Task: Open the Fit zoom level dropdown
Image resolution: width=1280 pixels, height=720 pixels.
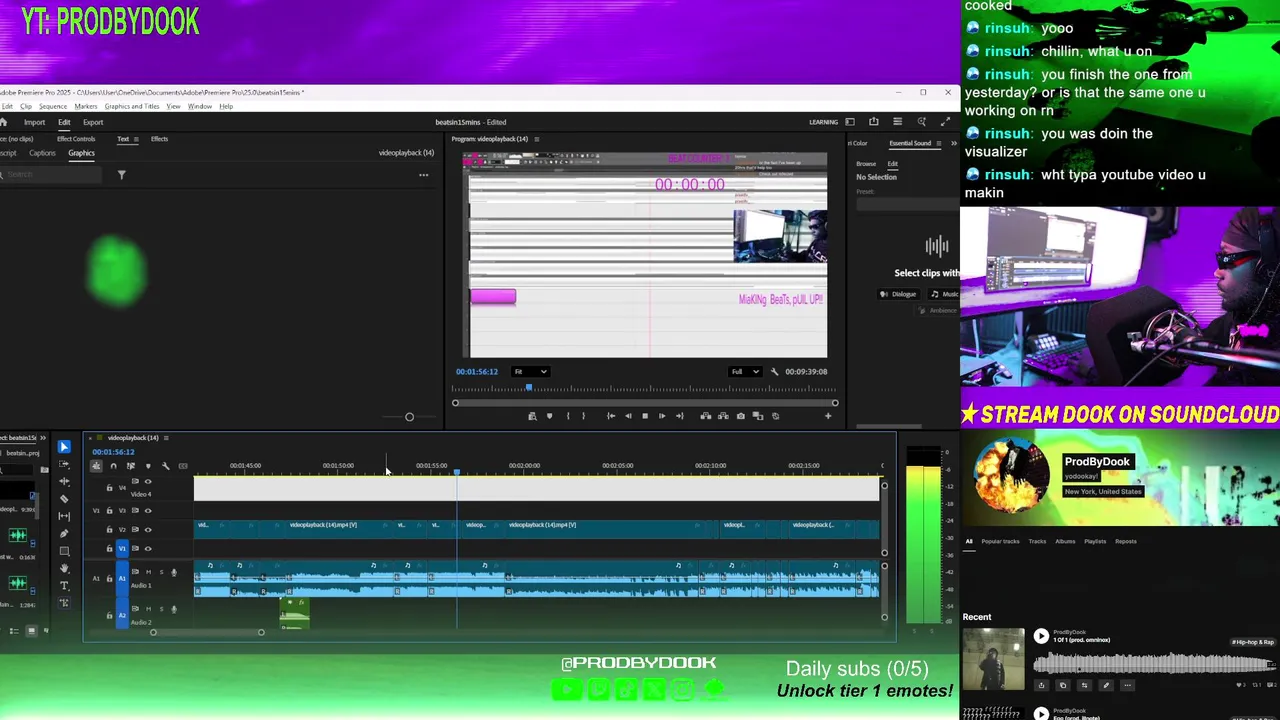Action: pos(530,372)
